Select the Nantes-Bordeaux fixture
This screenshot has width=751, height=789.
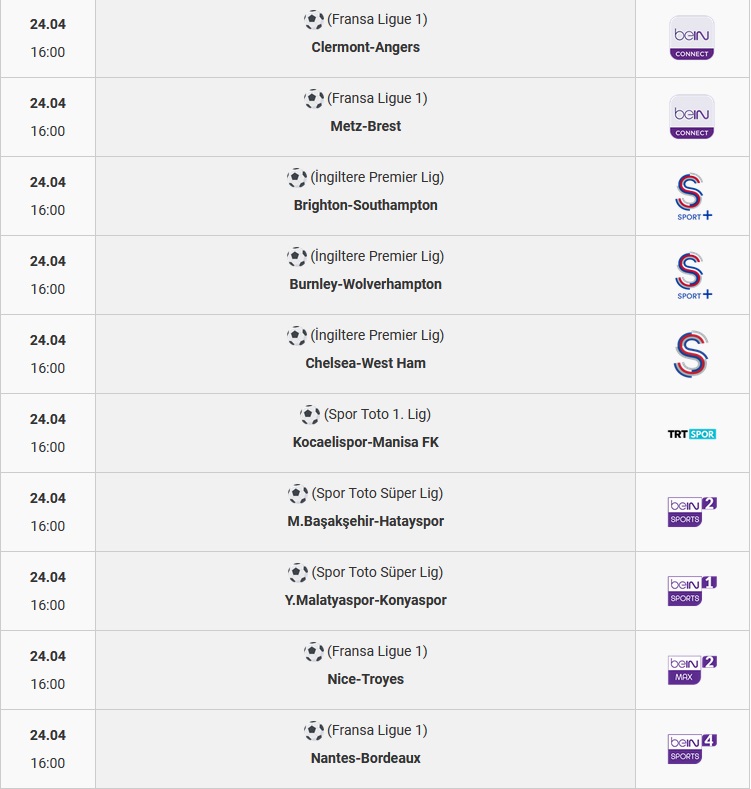(365, 758)
